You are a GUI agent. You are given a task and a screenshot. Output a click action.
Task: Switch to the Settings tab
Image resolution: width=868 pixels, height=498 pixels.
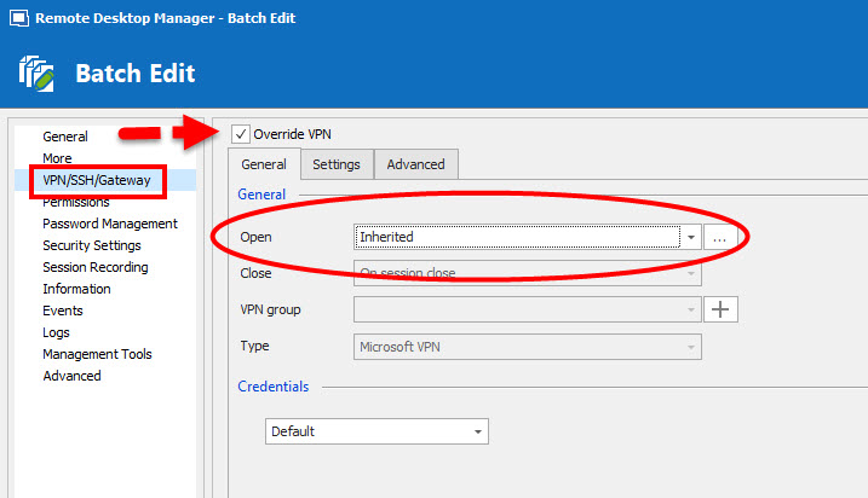coord(336,165)
